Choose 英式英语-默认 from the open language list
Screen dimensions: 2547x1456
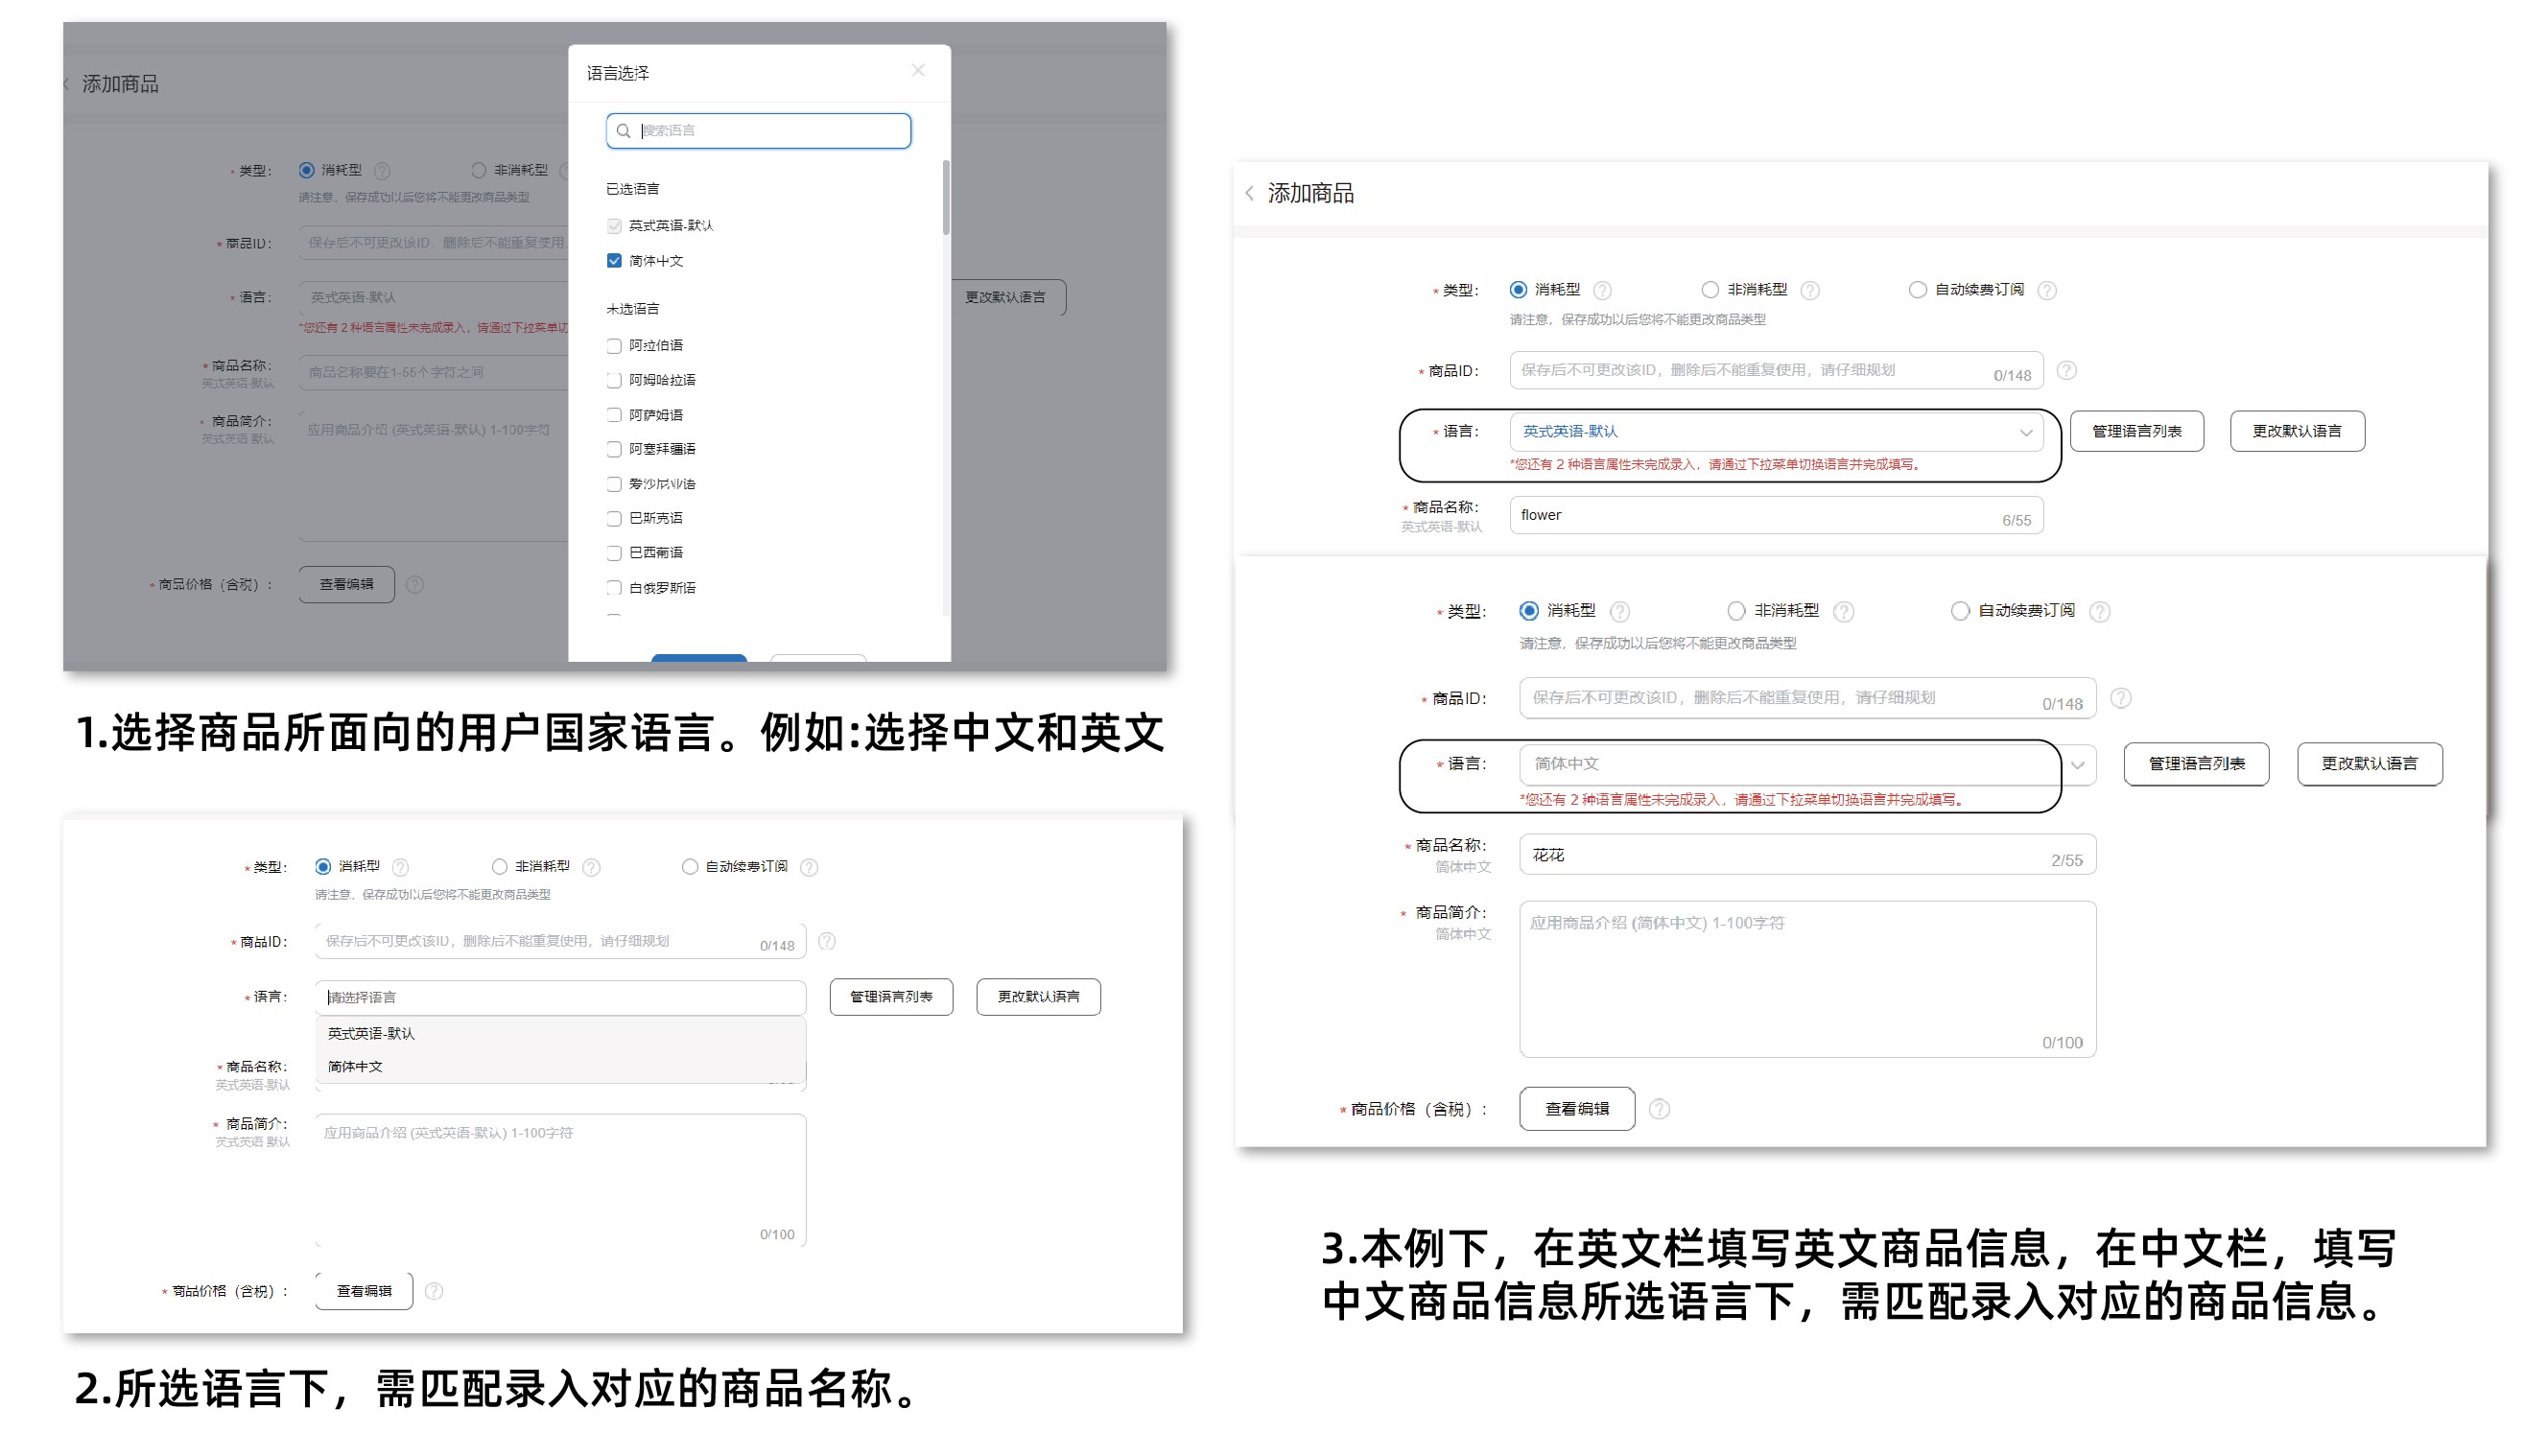click(x=371, y=1033)
